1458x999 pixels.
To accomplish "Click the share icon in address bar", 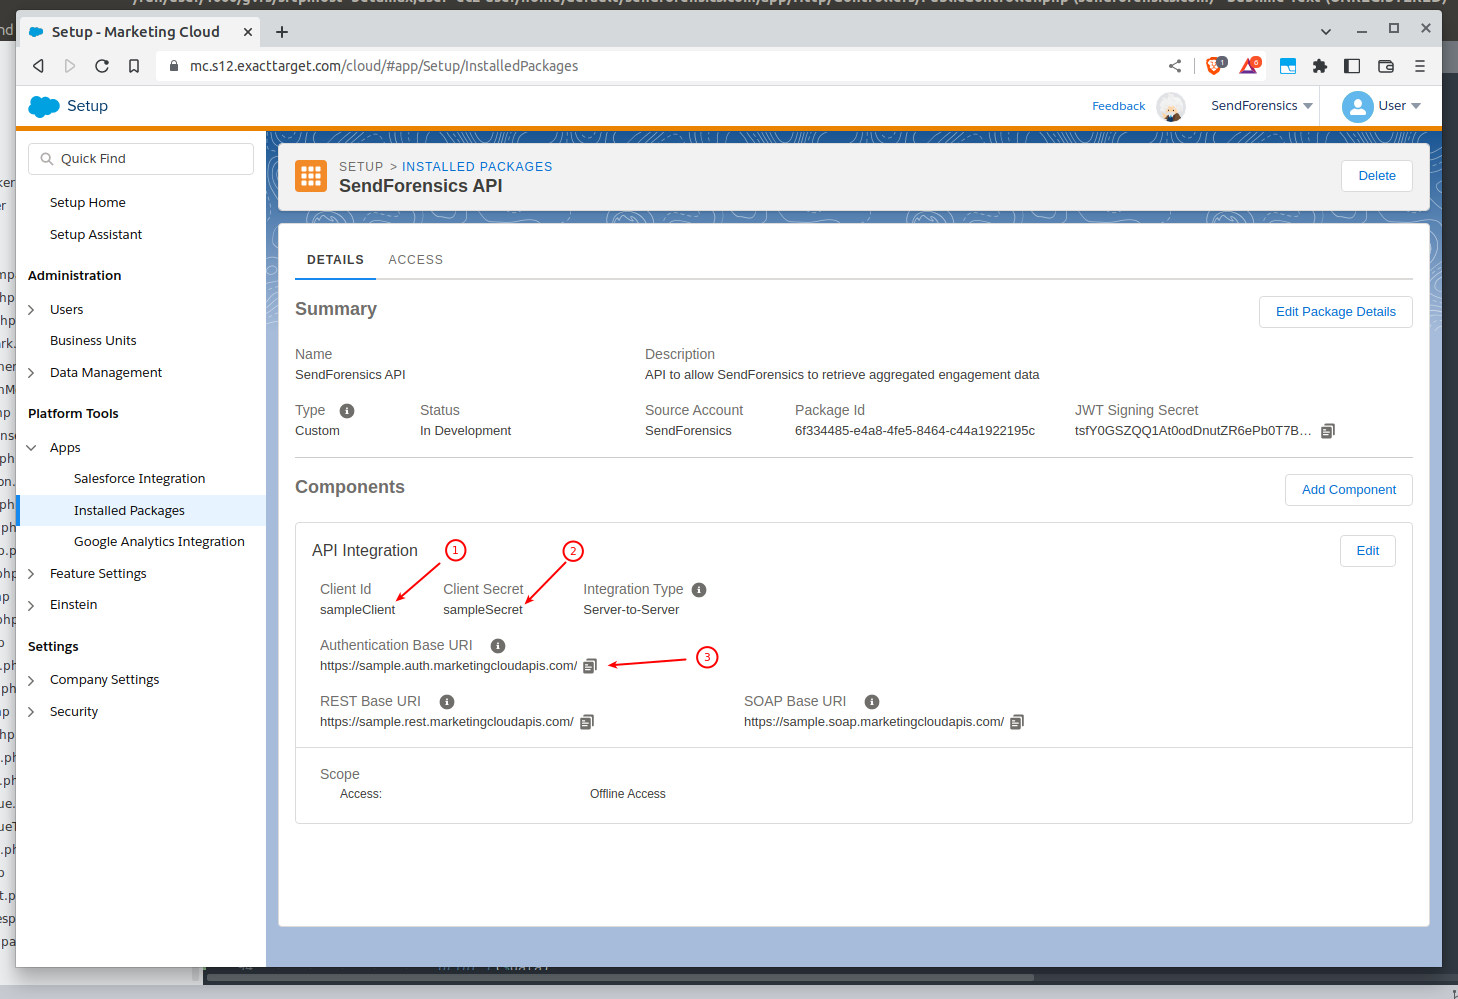I will tap(1175, 66).
